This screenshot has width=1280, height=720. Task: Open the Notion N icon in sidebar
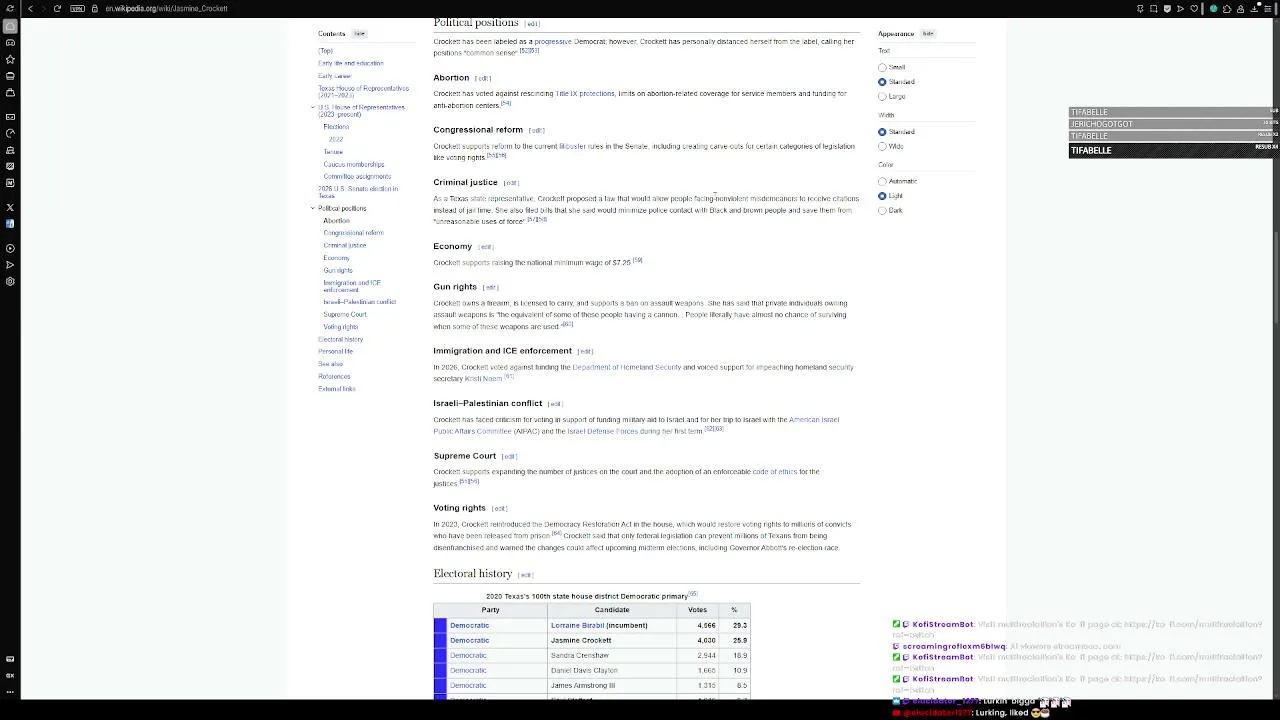10,183
